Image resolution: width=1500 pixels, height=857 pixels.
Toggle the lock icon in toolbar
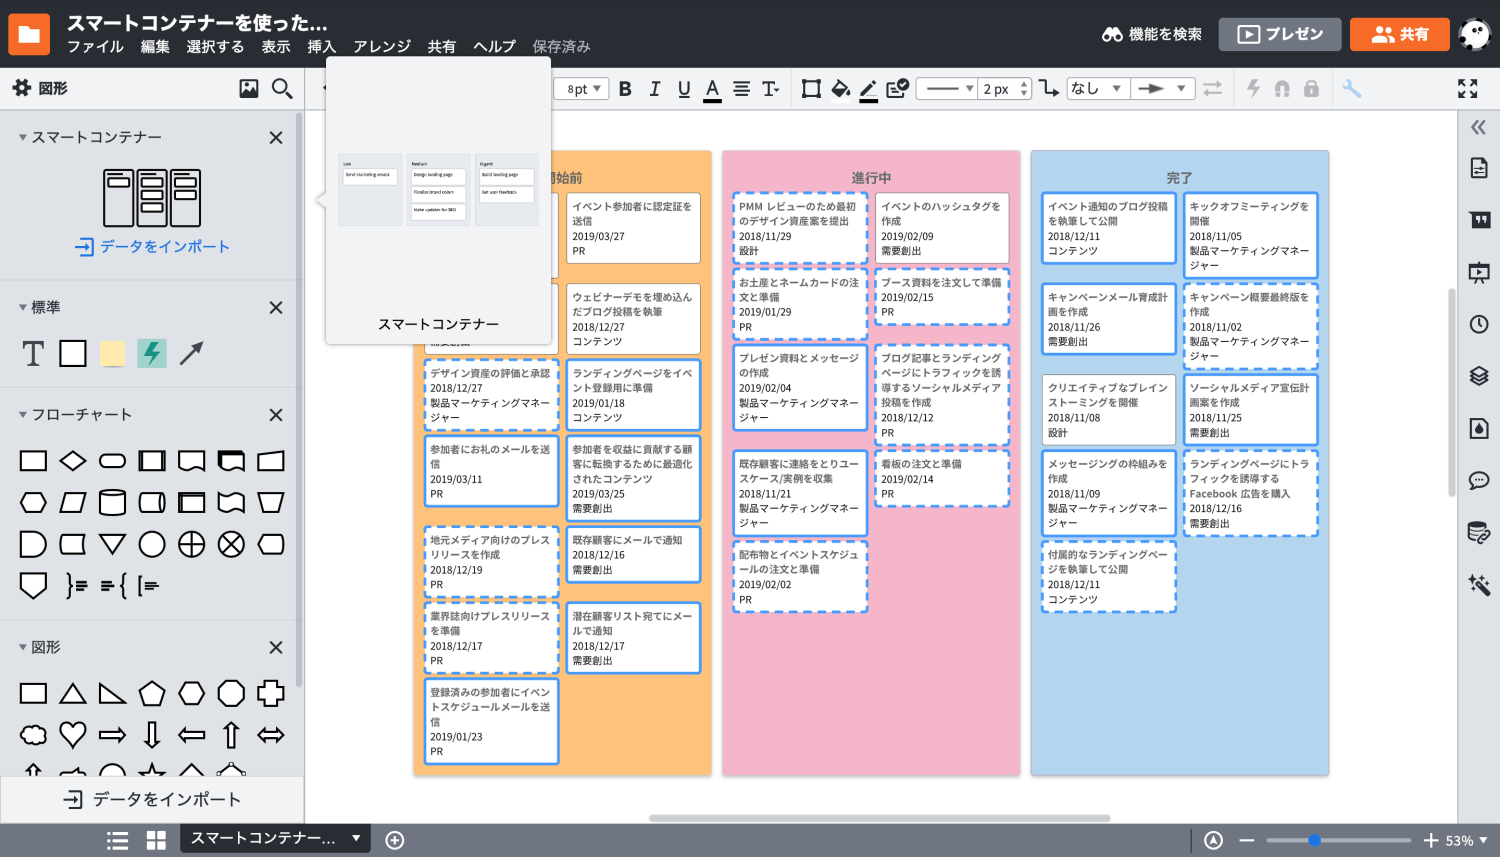point(1311,89)
